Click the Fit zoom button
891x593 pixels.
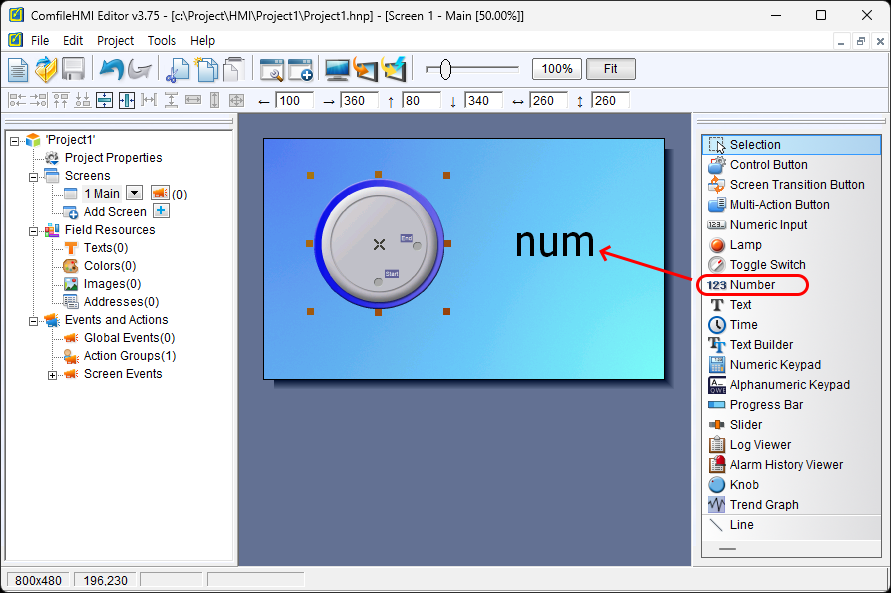click(610, 69)
